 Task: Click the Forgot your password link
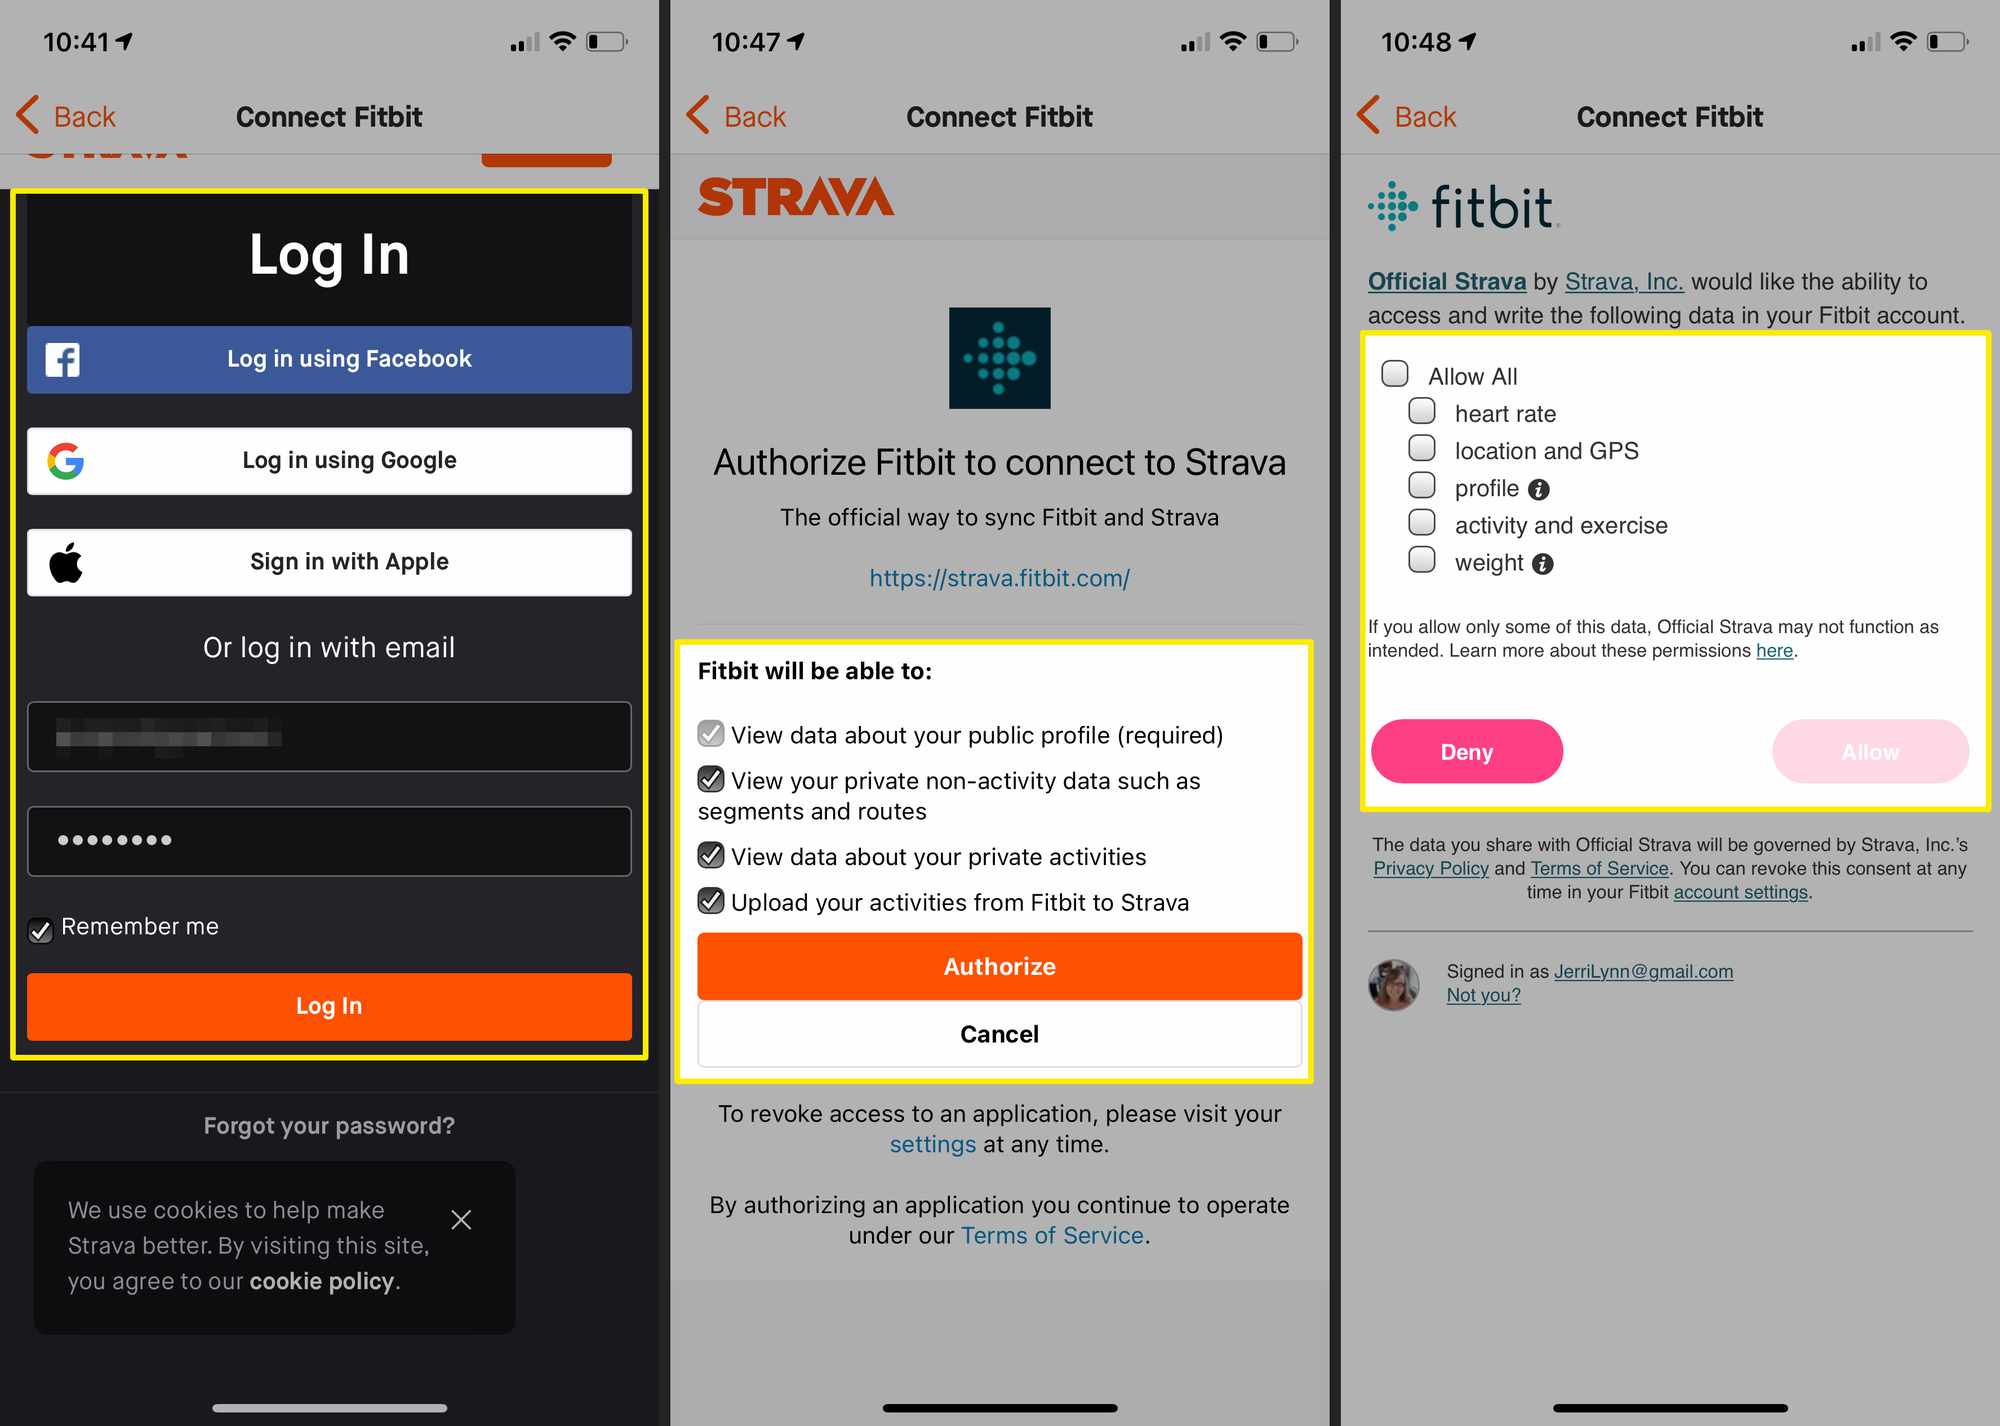[329, 1124]
